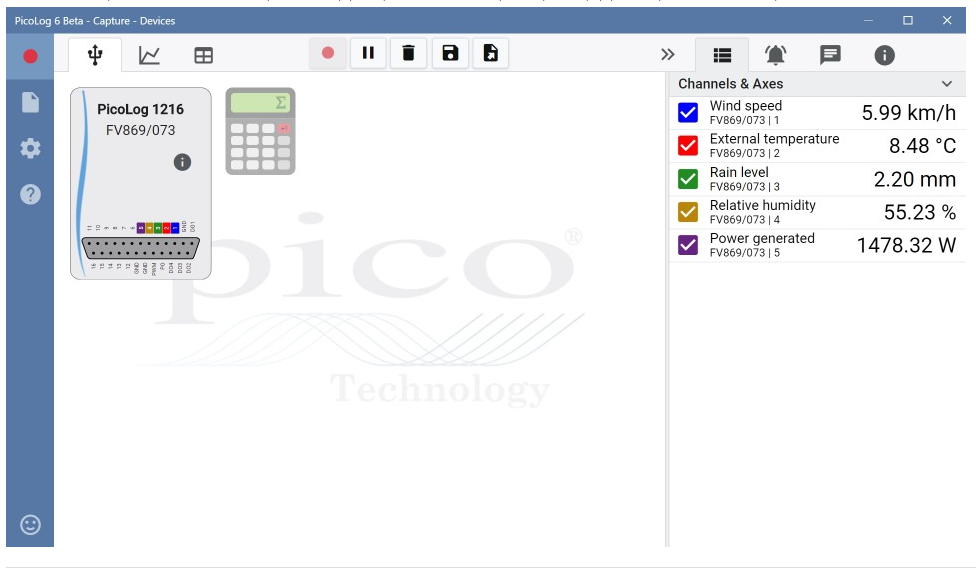Select the purple channel 5 pin on device
976x581 pixels.
(x=141, y=228)
